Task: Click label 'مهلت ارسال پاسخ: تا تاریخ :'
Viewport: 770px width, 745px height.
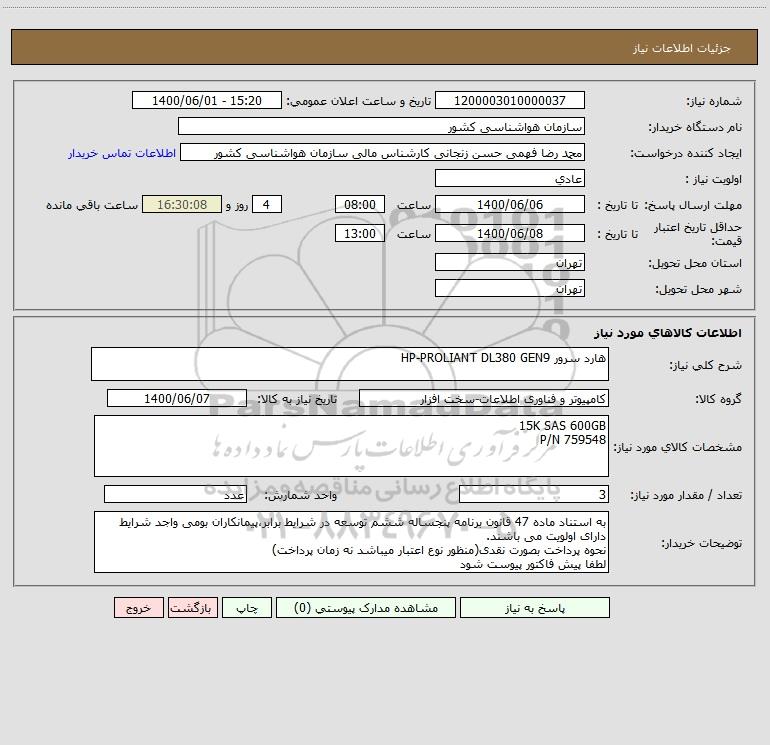Action: click(670, 205)
